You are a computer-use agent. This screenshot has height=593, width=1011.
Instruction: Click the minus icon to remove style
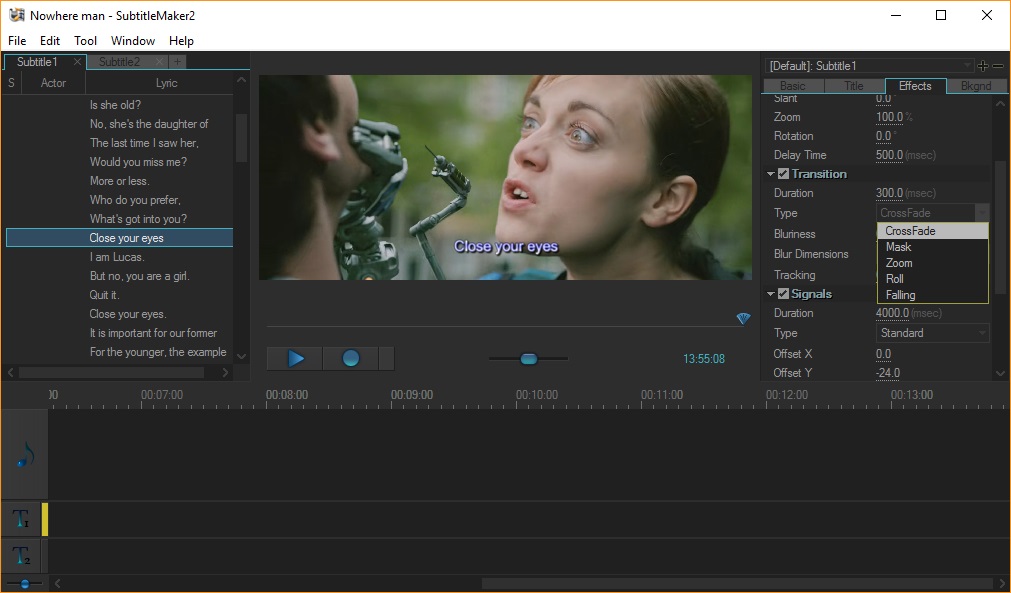997,65
